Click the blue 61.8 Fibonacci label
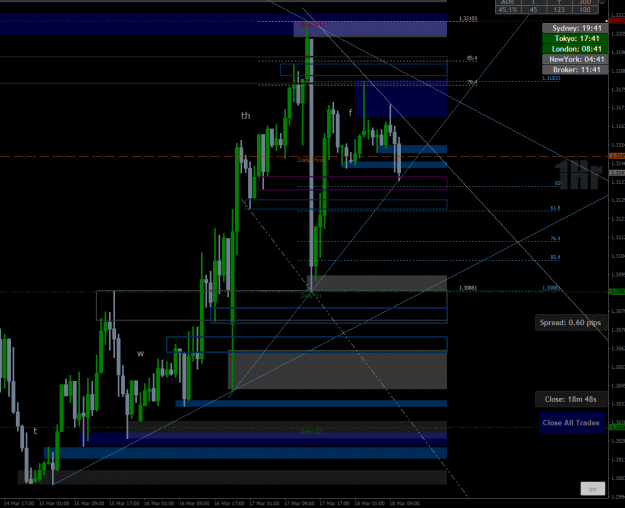Screen dimensions: 625x508 point(555,208)
